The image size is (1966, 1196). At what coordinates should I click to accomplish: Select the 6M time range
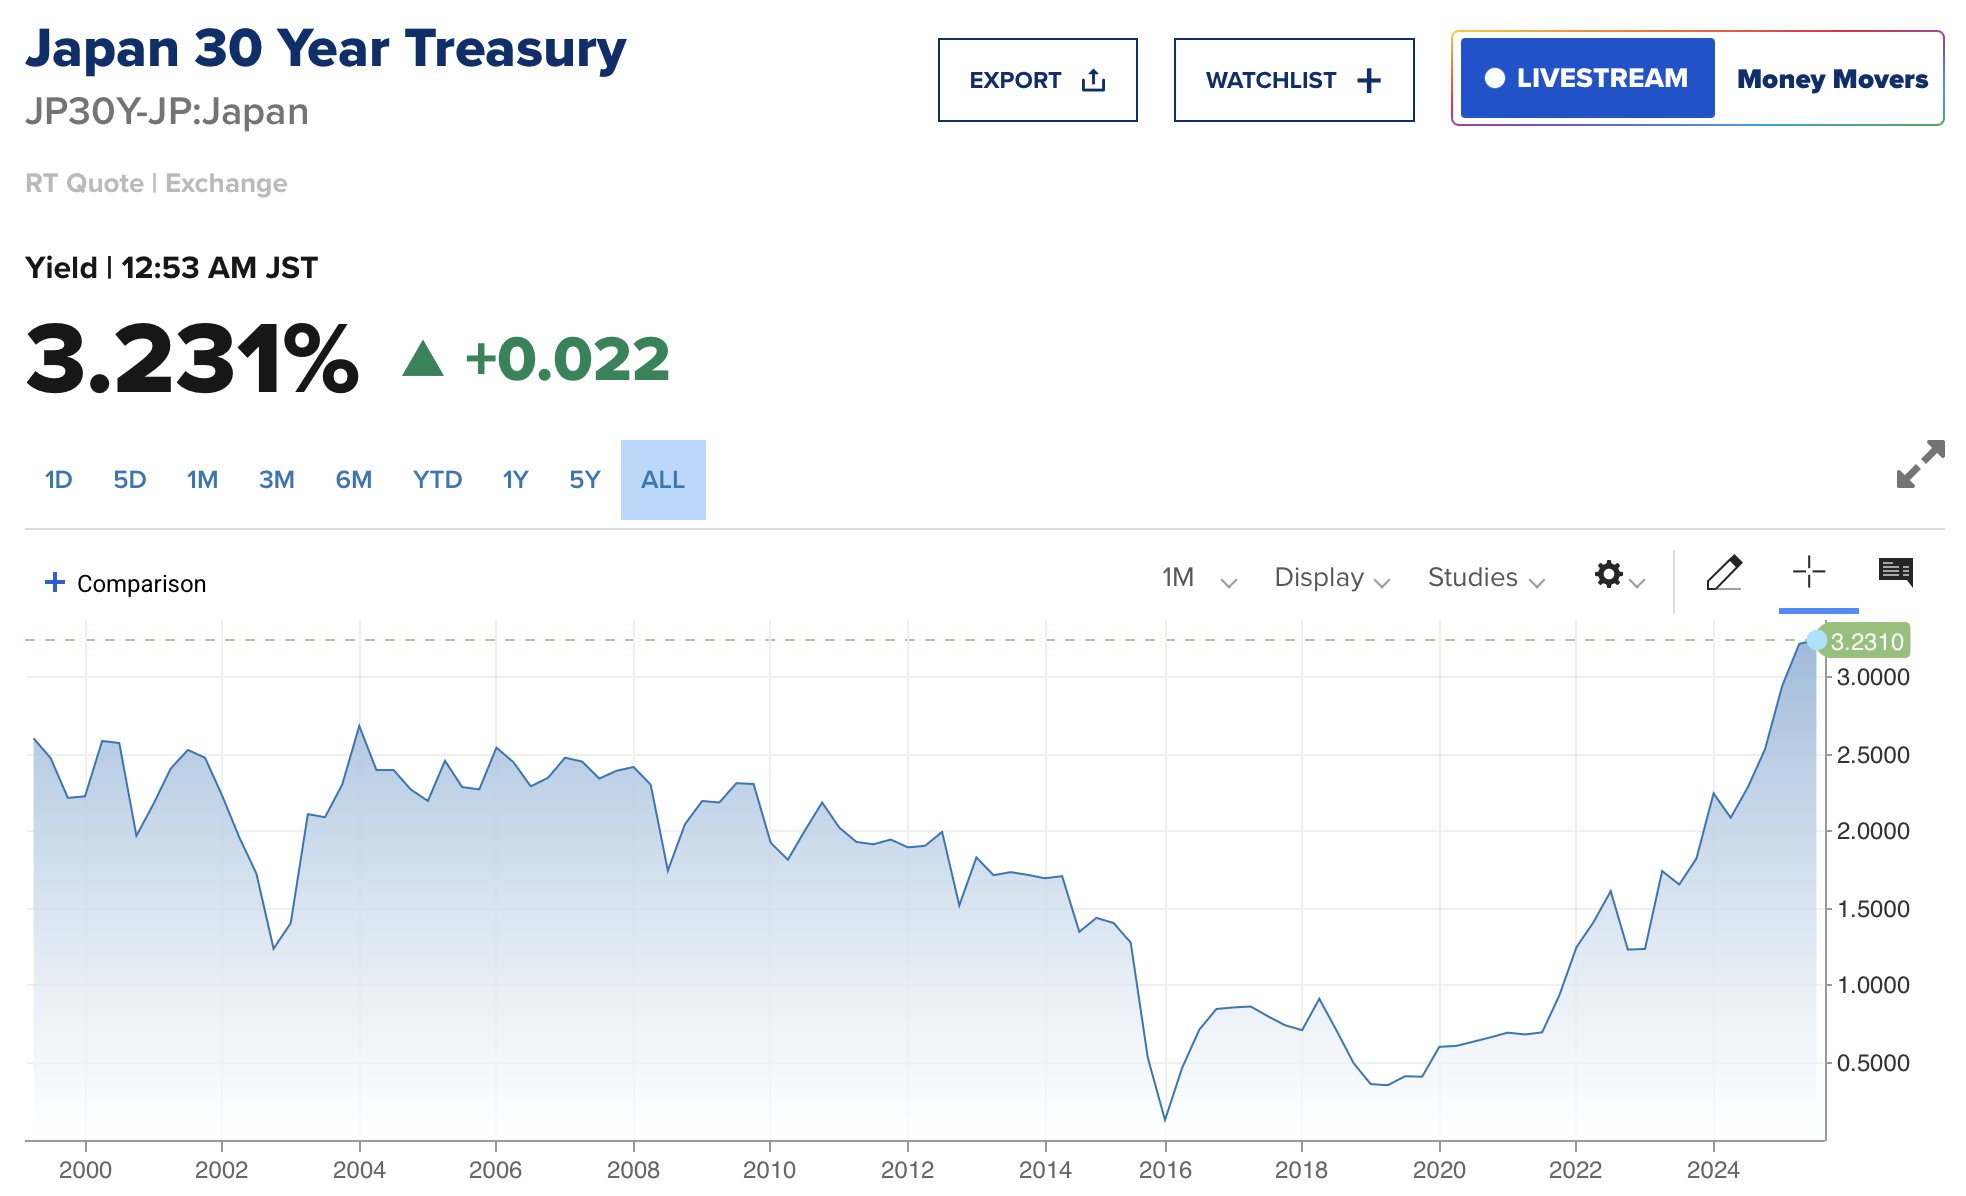point(354,480)
